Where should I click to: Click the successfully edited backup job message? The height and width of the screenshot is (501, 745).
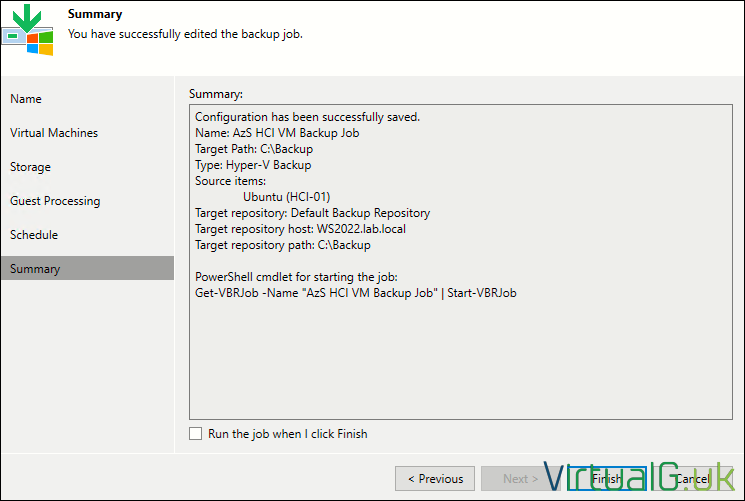(x=185, y=34)
